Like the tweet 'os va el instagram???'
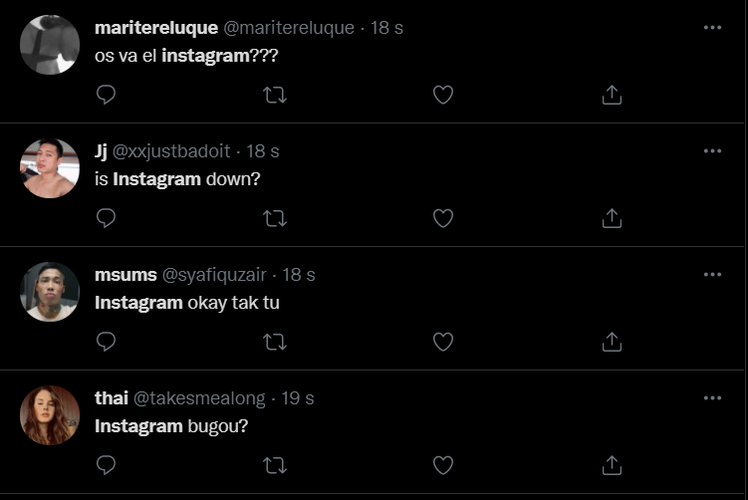The height and width of the screenshot is (500, 748). click(x=443, y=94)
